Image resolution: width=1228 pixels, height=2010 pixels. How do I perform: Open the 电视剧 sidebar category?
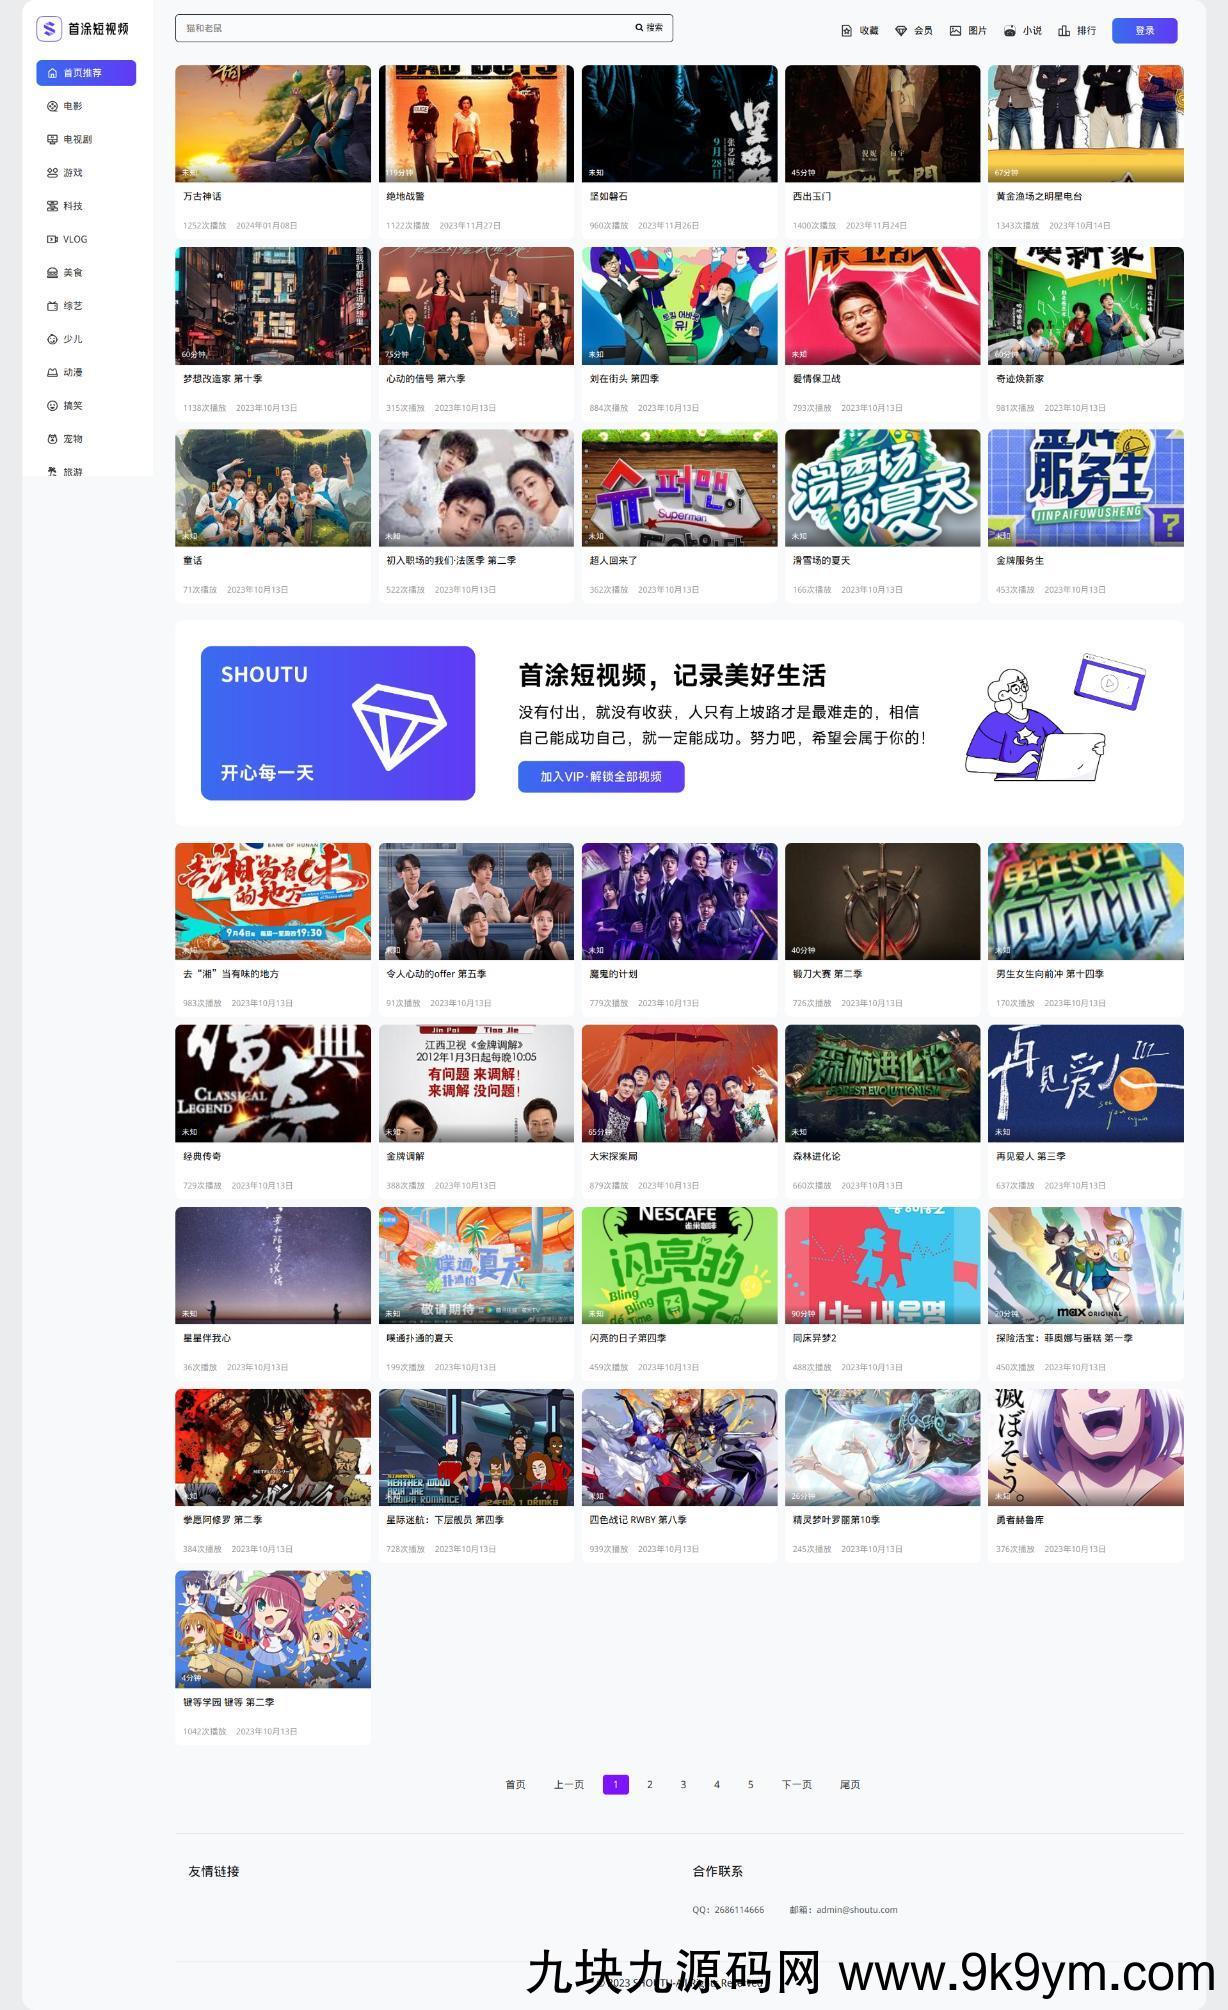click(x=77, y=140)
